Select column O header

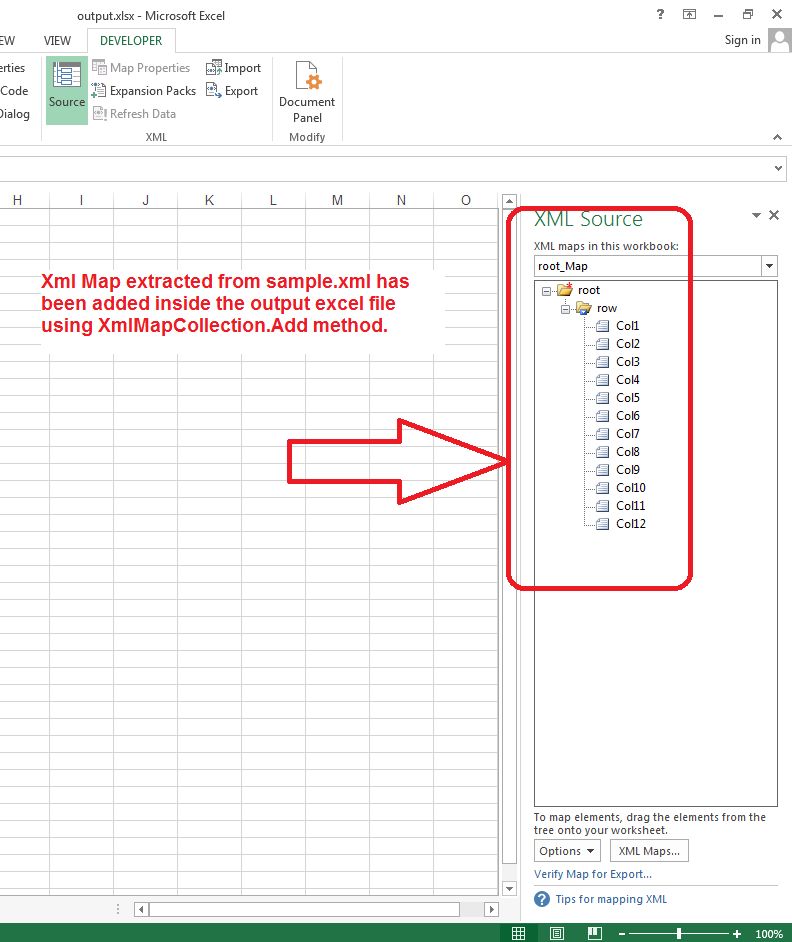(466, 201)
